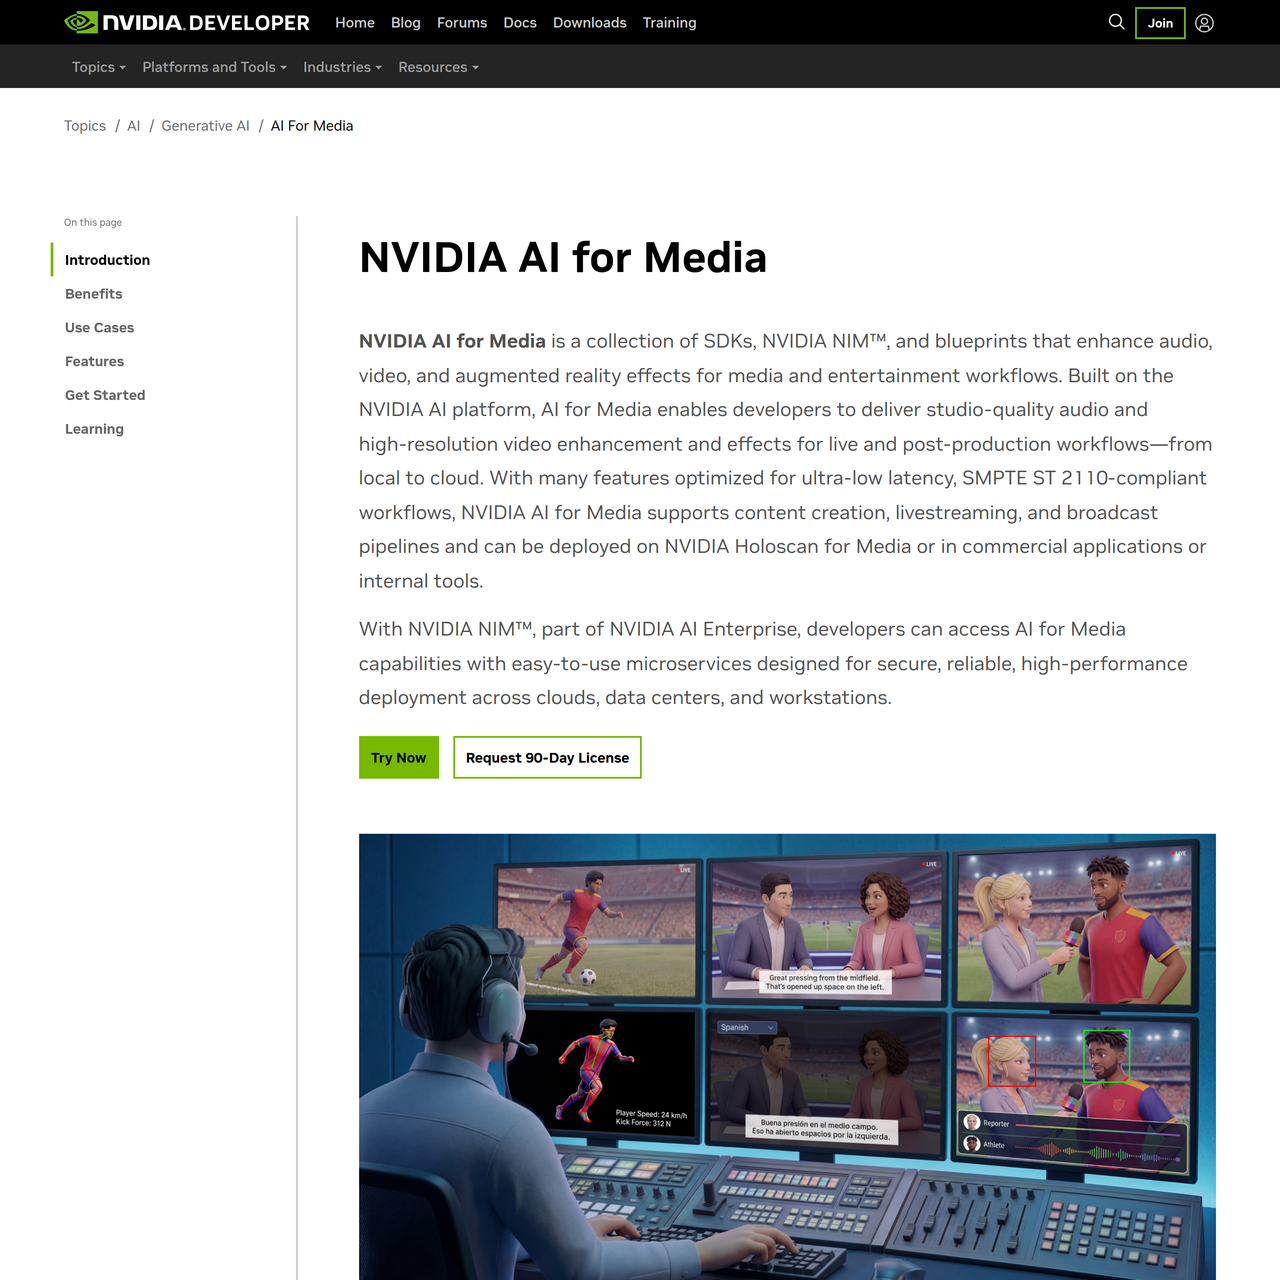Image resolution: width=1280 pixels, height=1280 pixels.
Task: Click the Generative AI breadcrumb link
Action: tap(206, 126)
